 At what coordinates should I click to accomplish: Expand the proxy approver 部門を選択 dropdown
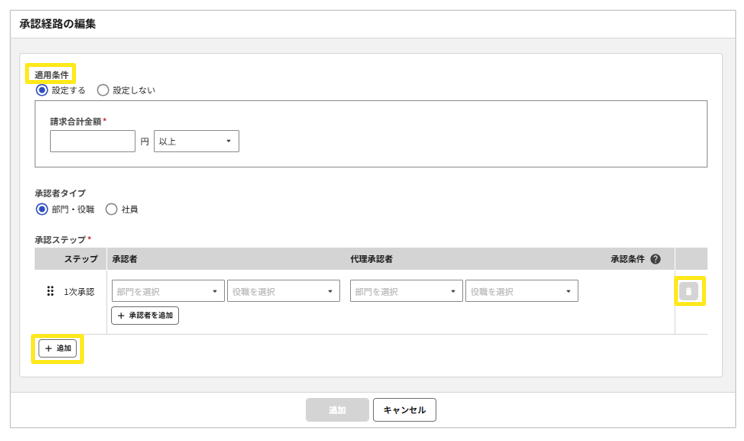tap(406, 292)
